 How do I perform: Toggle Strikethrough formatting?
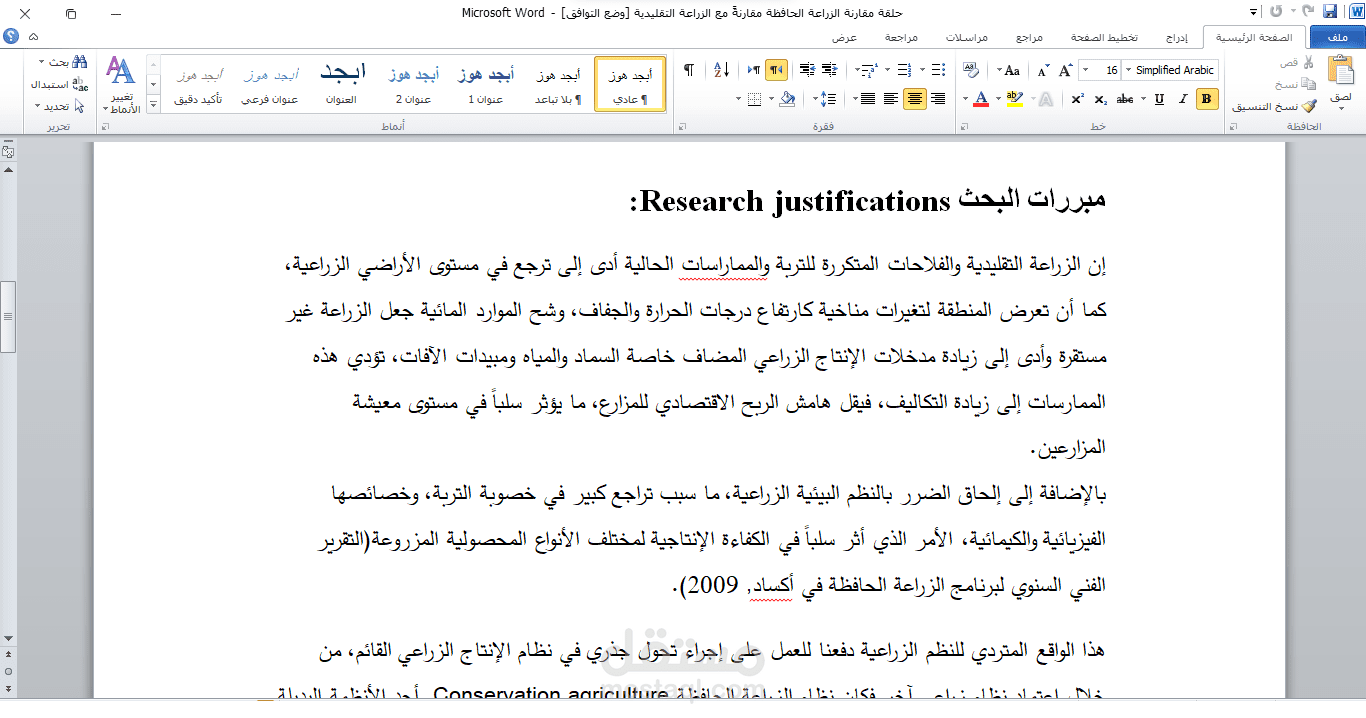click(1125, 99)
